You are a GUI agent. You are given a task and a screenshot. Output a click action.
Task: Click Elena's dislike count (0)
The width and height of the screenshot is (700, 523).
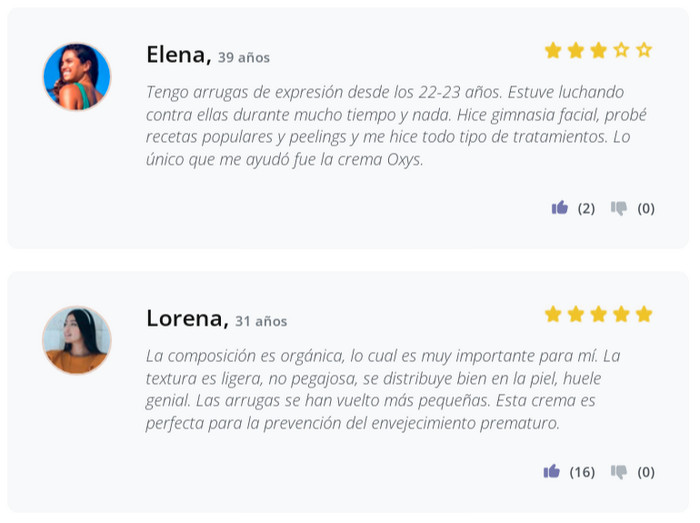(x=646, y=209)
